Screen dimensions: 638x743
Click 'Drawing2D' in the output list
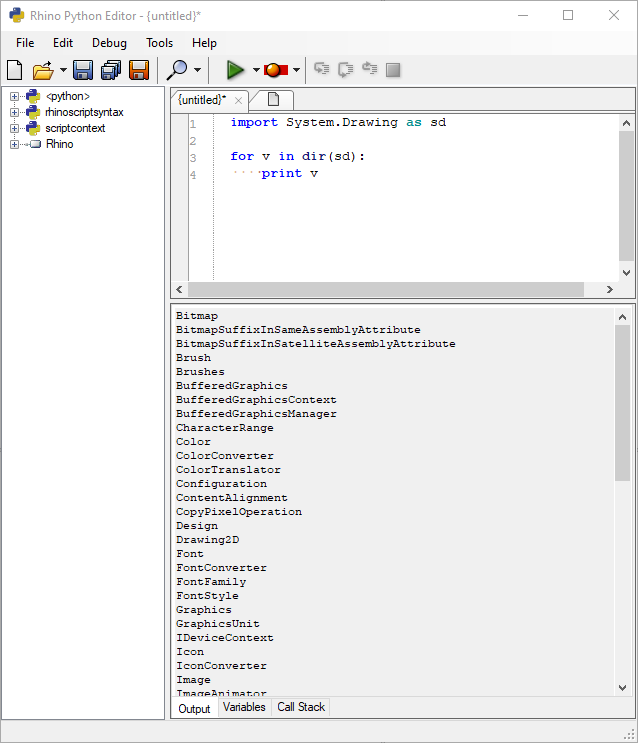pyautogui.click(x=208, y=540)
